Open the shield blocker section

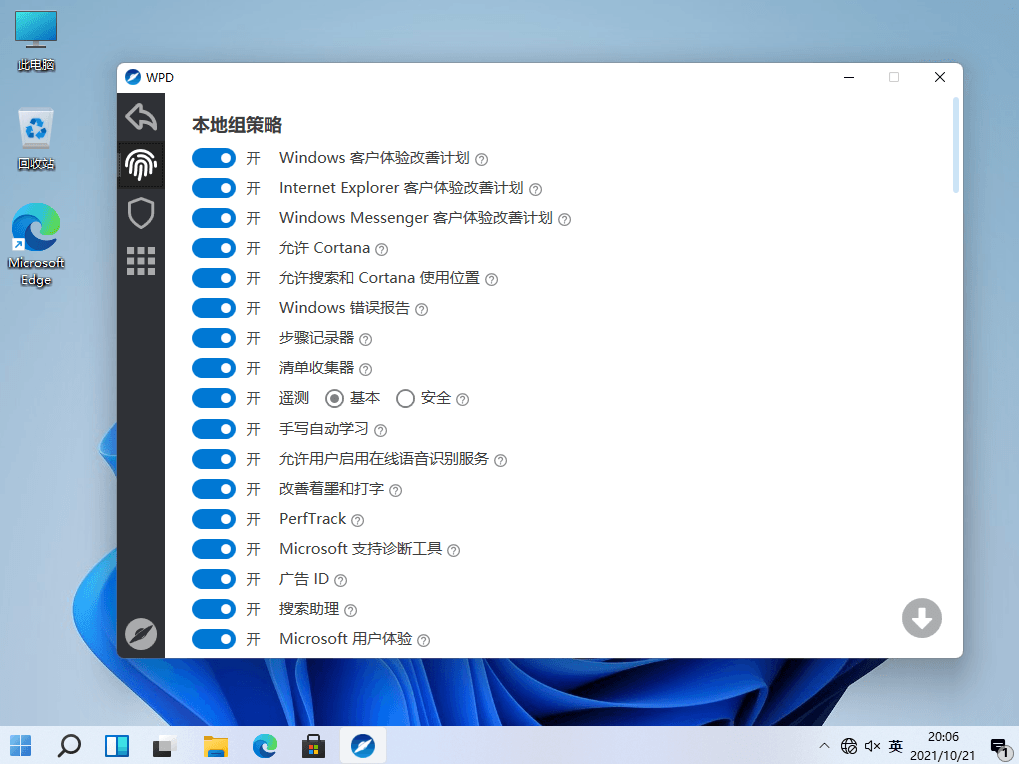[141, 213]
